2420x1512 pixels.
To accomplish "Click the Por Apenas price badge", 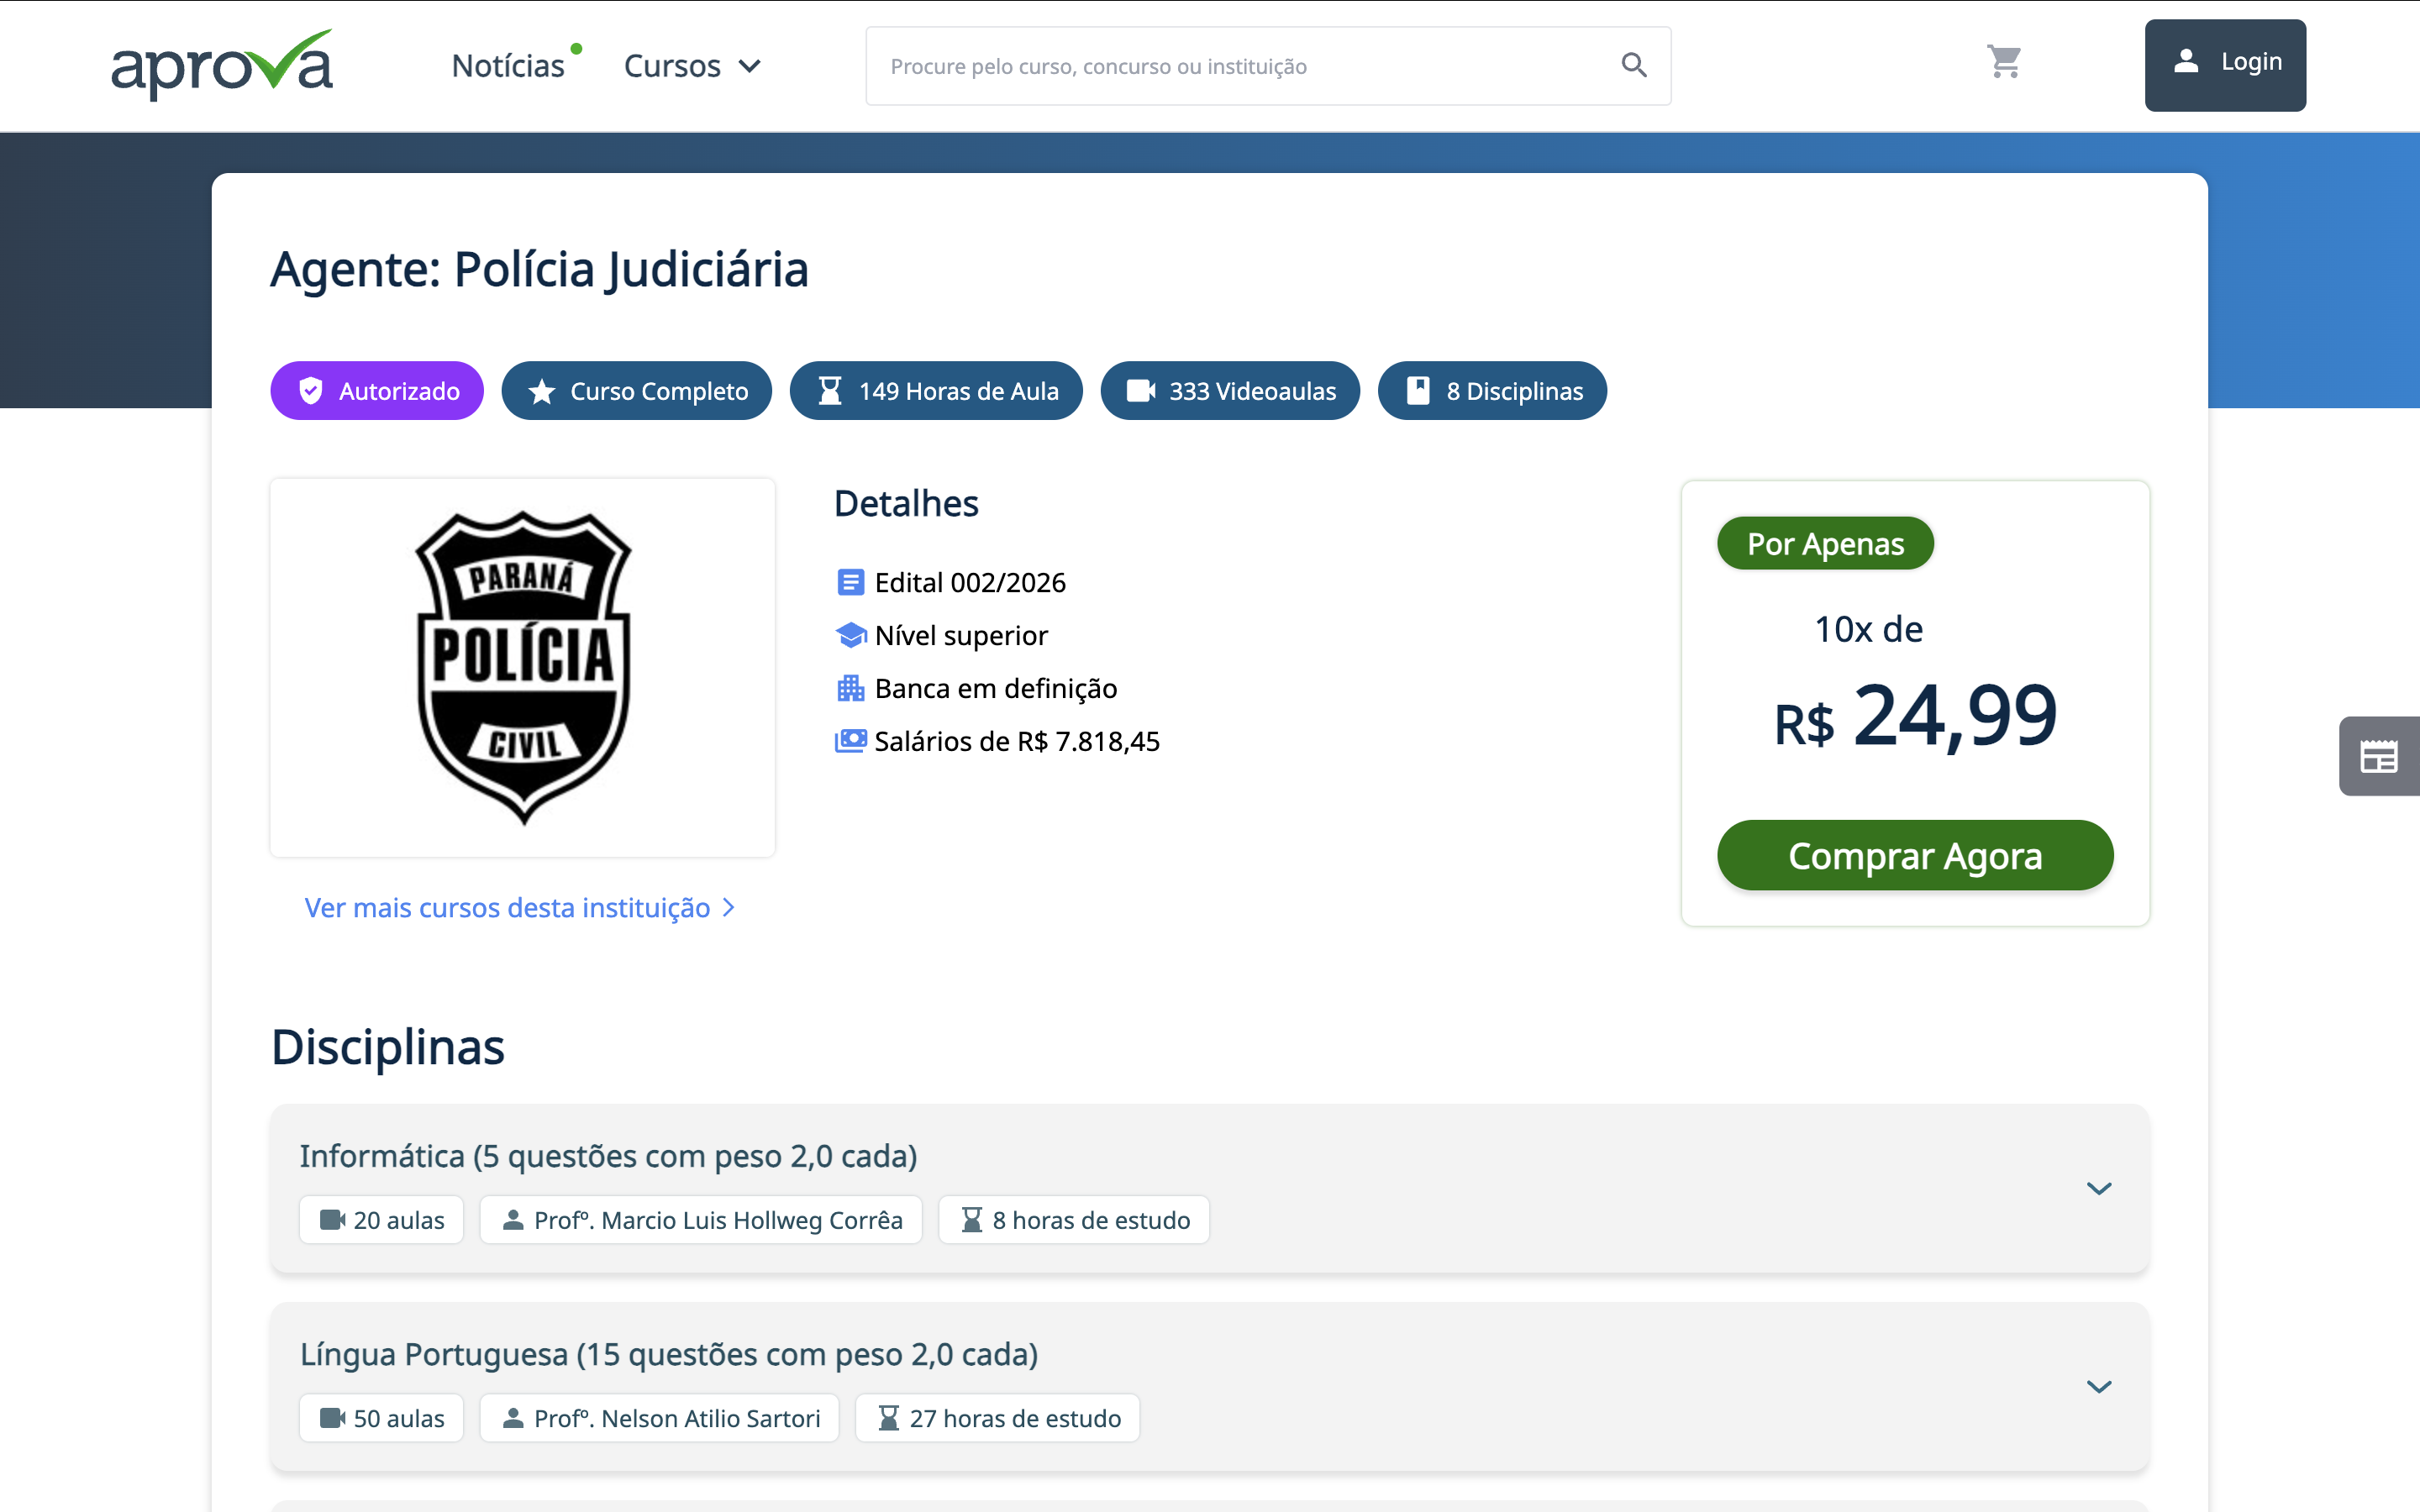I will 1824,543.
